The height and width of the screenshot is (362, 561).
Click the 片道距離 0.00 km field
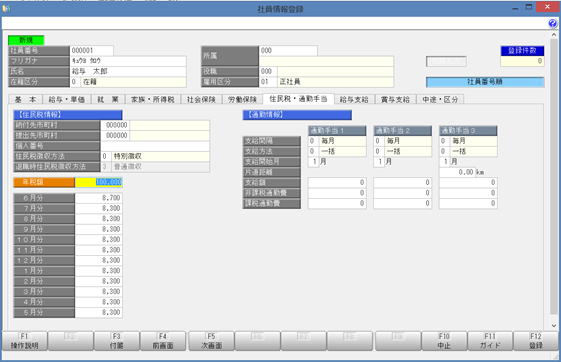pos(458,172)
